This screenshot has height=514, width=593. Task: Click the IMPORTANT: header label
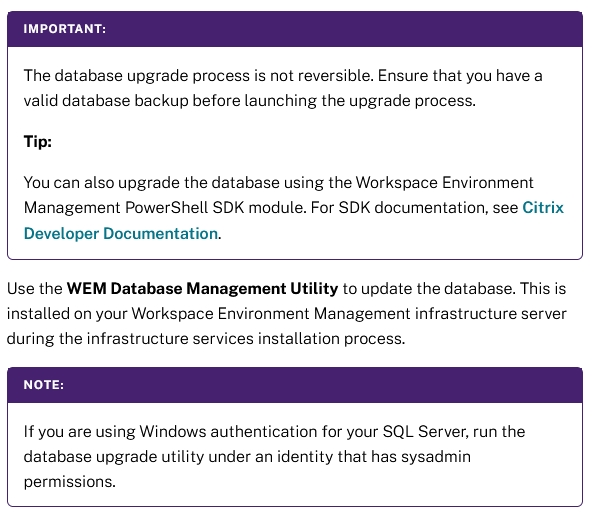[65, 29]
